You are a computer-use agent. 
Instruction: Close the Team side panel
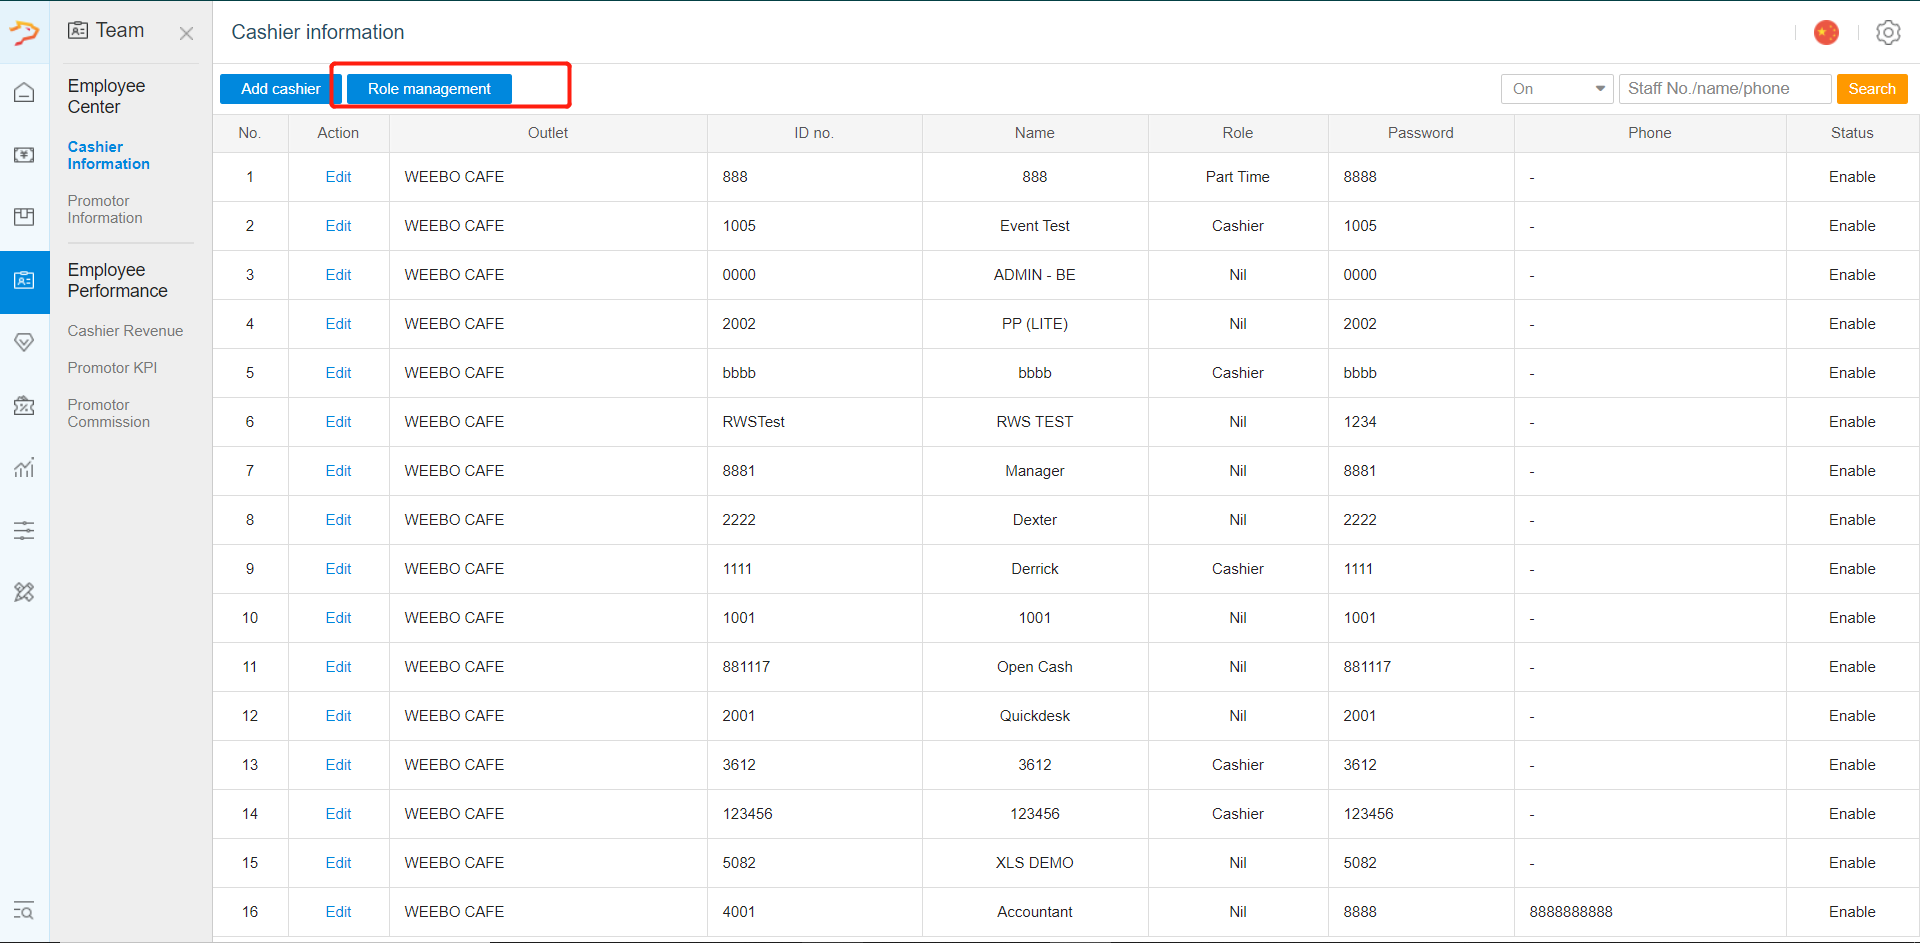186,33
